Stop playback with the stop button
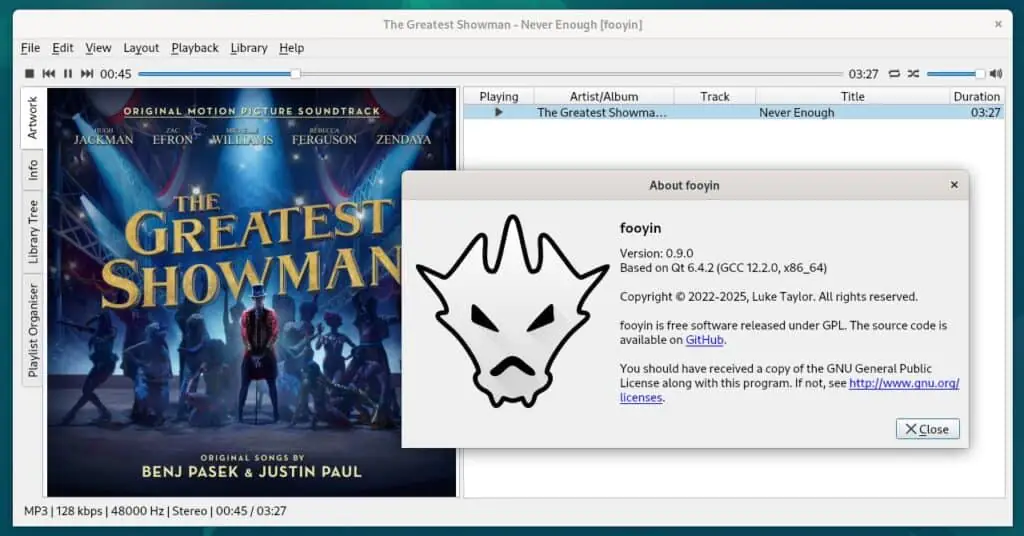The image size is (1024, 536). click(x=30, y=74)
